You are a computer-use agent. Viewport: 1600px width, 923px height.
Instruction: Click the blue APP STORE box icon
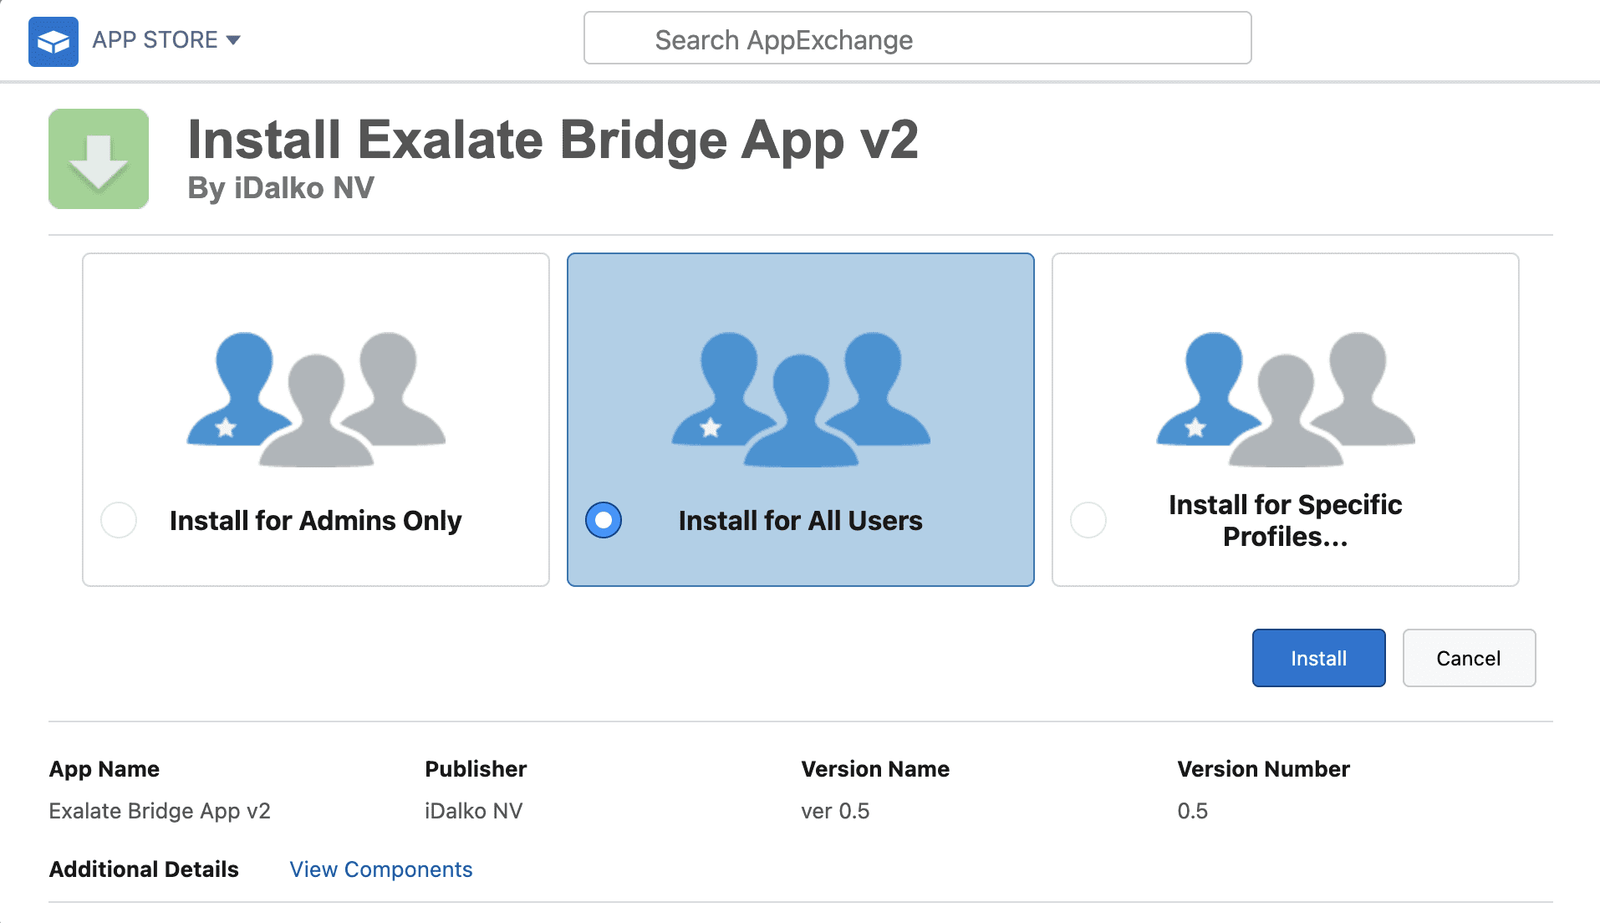[x=54, y=41]
